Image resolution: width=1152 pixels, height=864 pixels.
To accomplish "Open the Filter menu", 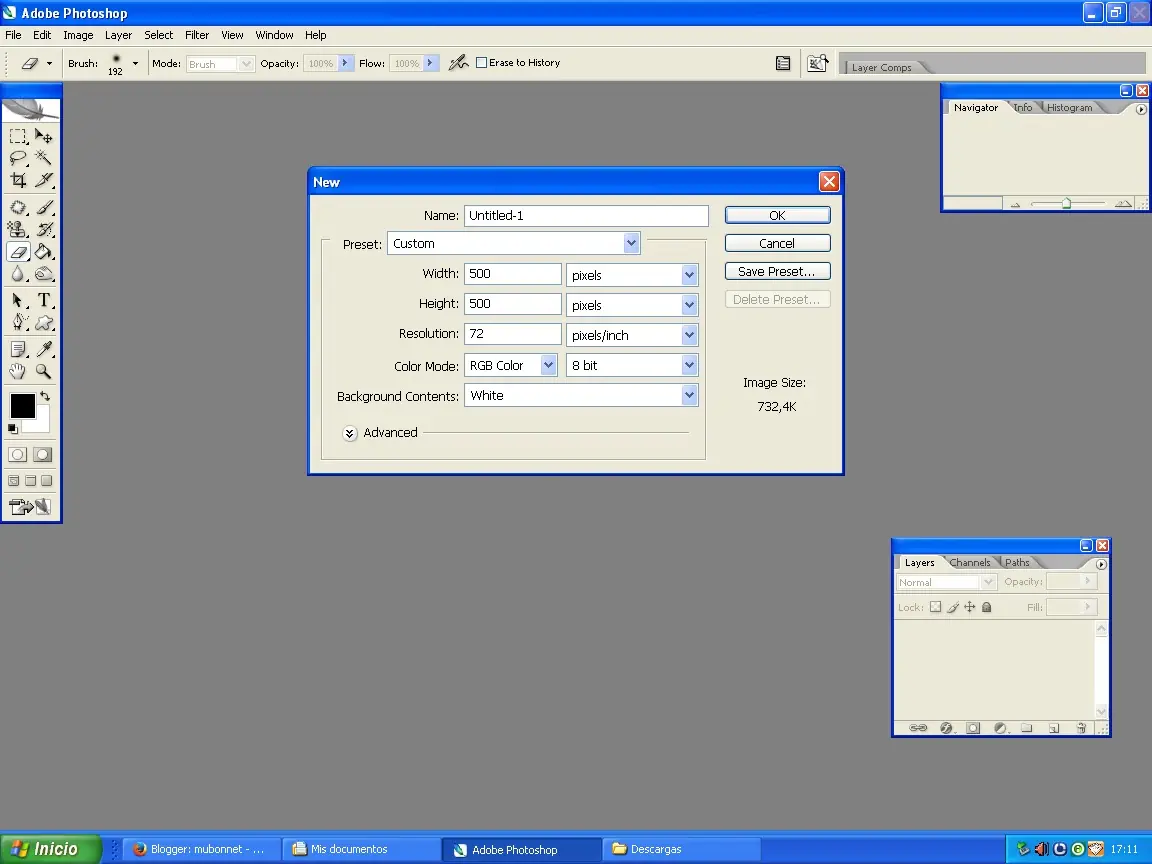I will 197,35.
